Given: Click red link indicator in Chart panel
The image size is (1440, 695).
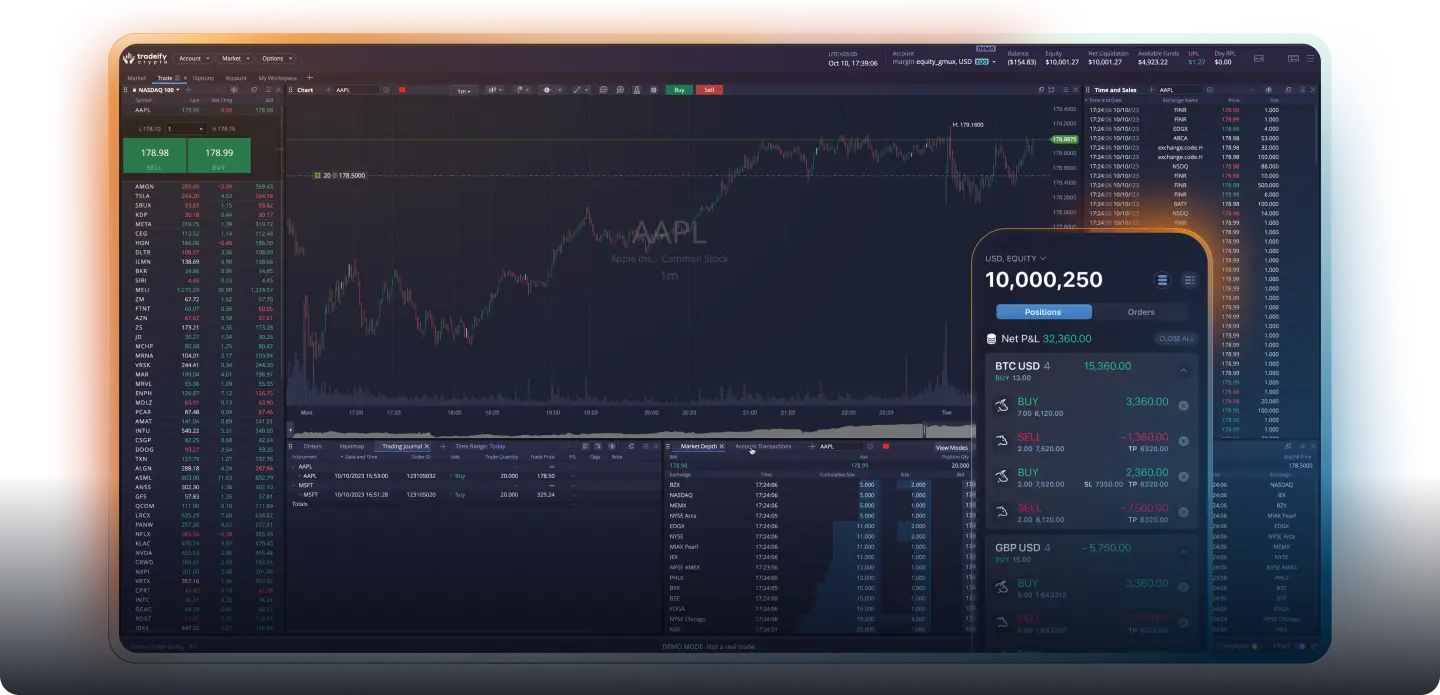Looking at the screenshot, I should (402, 90).
